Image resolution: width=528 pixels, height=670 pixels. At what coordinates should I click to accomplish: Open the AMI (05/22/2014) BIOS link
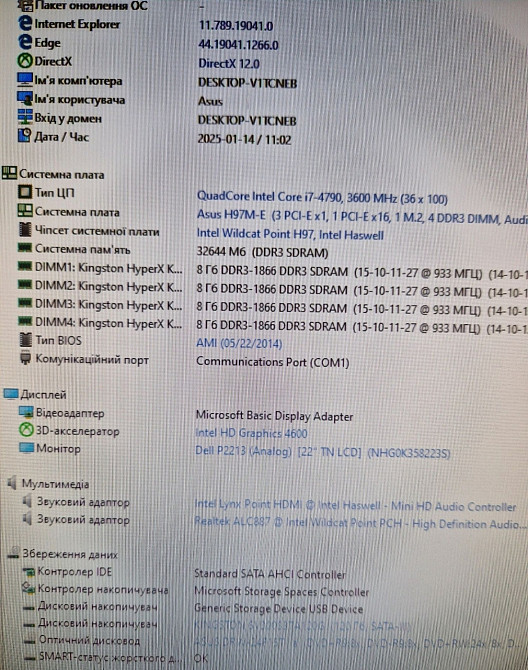[239, 343]
